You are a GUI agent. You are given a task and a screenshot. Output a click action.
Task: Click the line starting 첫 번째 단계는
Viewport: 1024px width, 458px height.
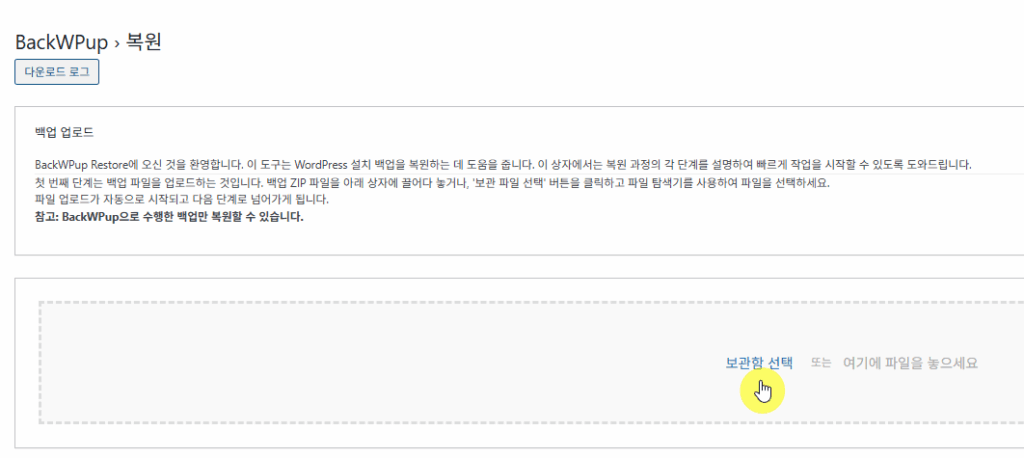pos(432,182)
